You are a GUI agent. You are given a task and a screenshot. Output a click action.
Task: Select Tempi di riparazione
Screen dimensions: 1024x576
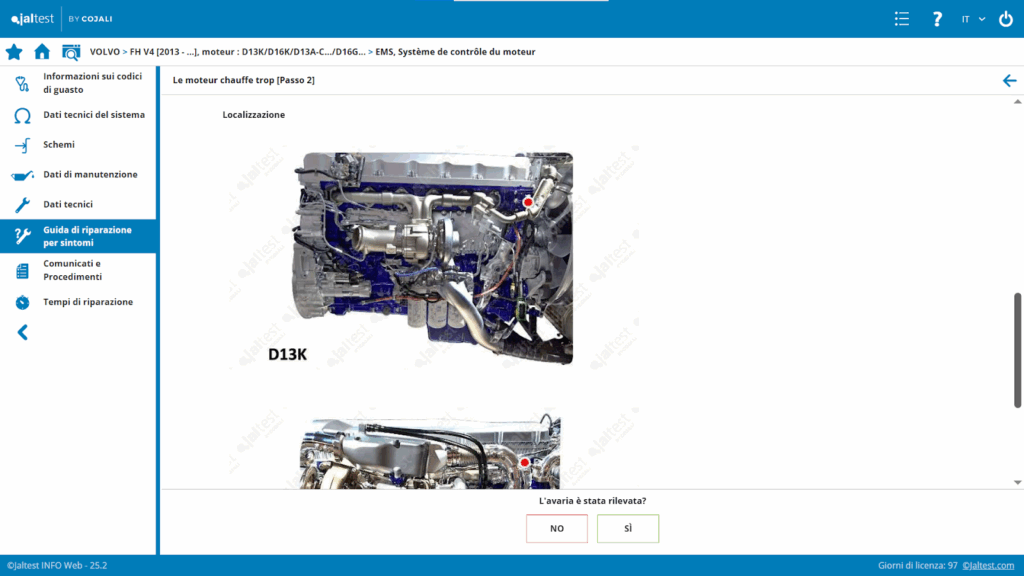[87, 302]
